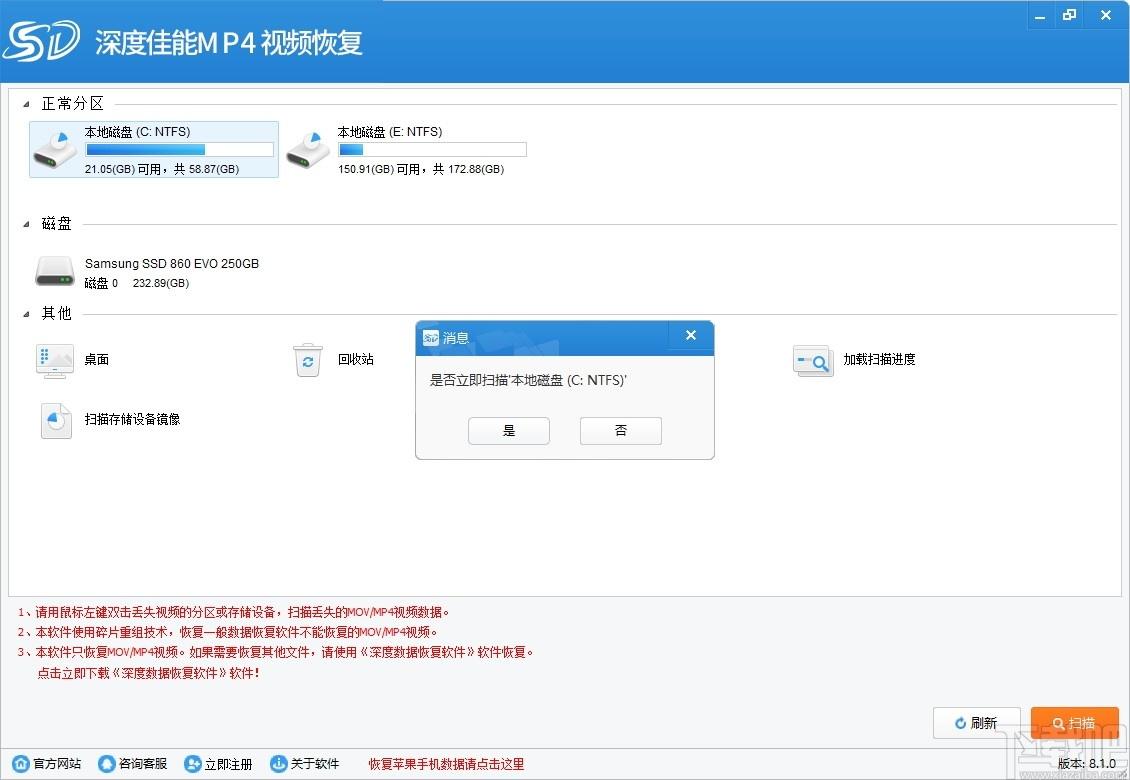
Task: Select the local disk C: drive icon
Action: tap(55, 150)
